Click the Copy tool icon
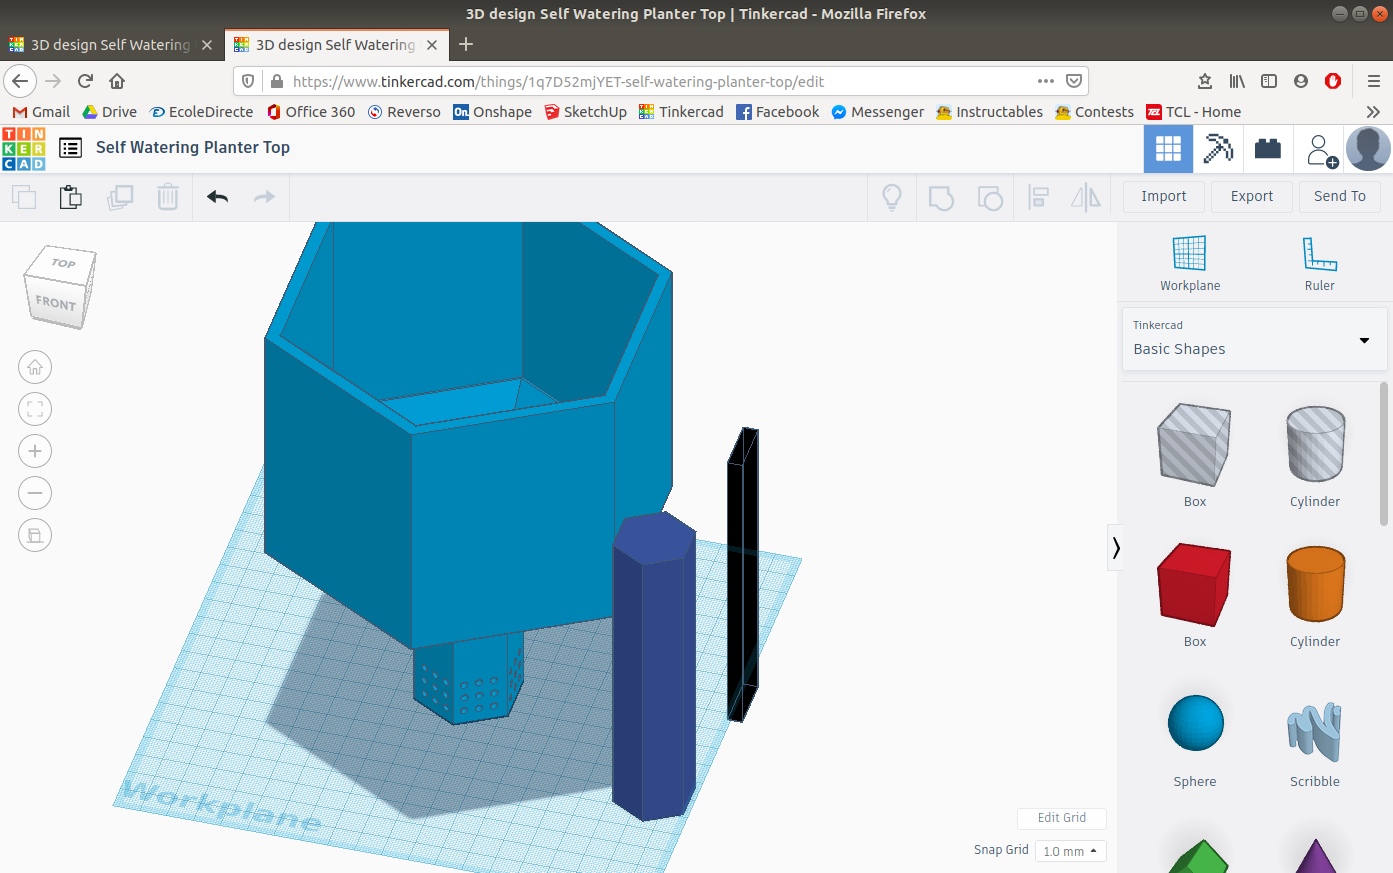1393x873 pixels. click(24, 197)
